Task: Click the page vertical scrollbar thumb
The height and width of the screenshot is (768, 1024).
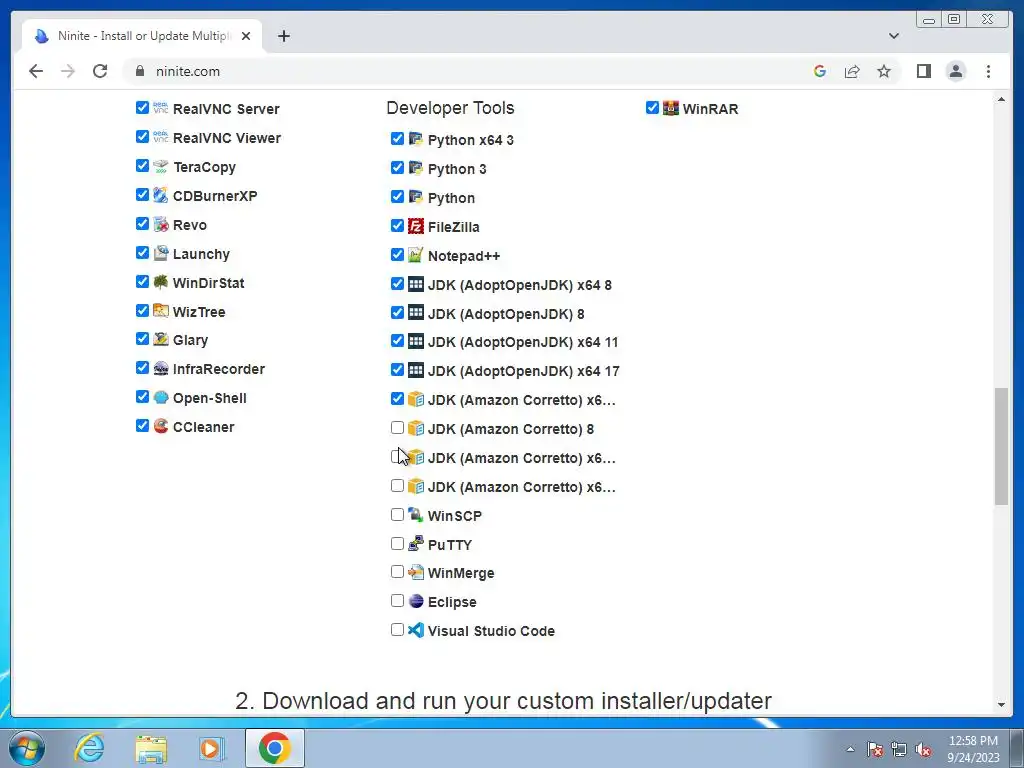Action: (1001, 445)
